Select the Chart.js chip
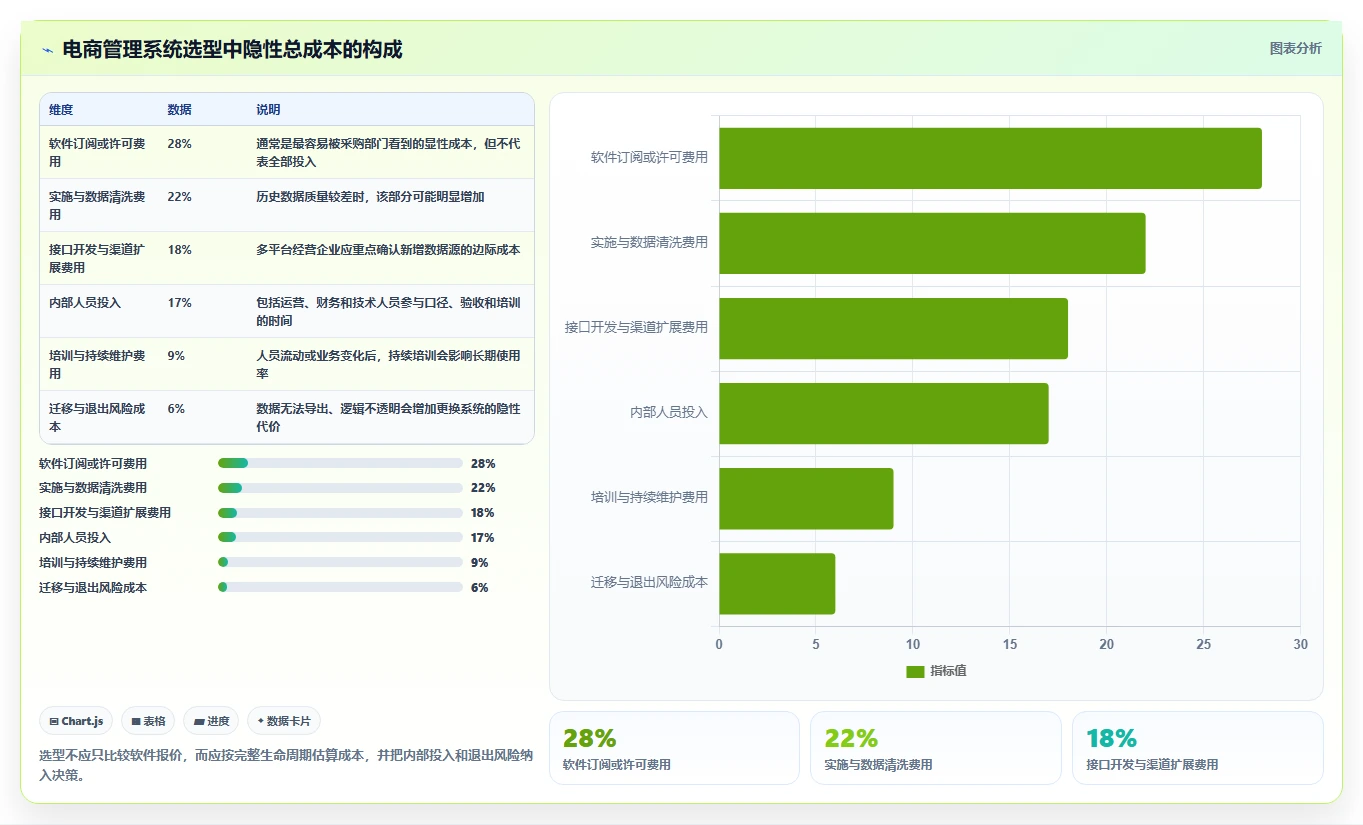1363x825 pixels. [76, 721]
